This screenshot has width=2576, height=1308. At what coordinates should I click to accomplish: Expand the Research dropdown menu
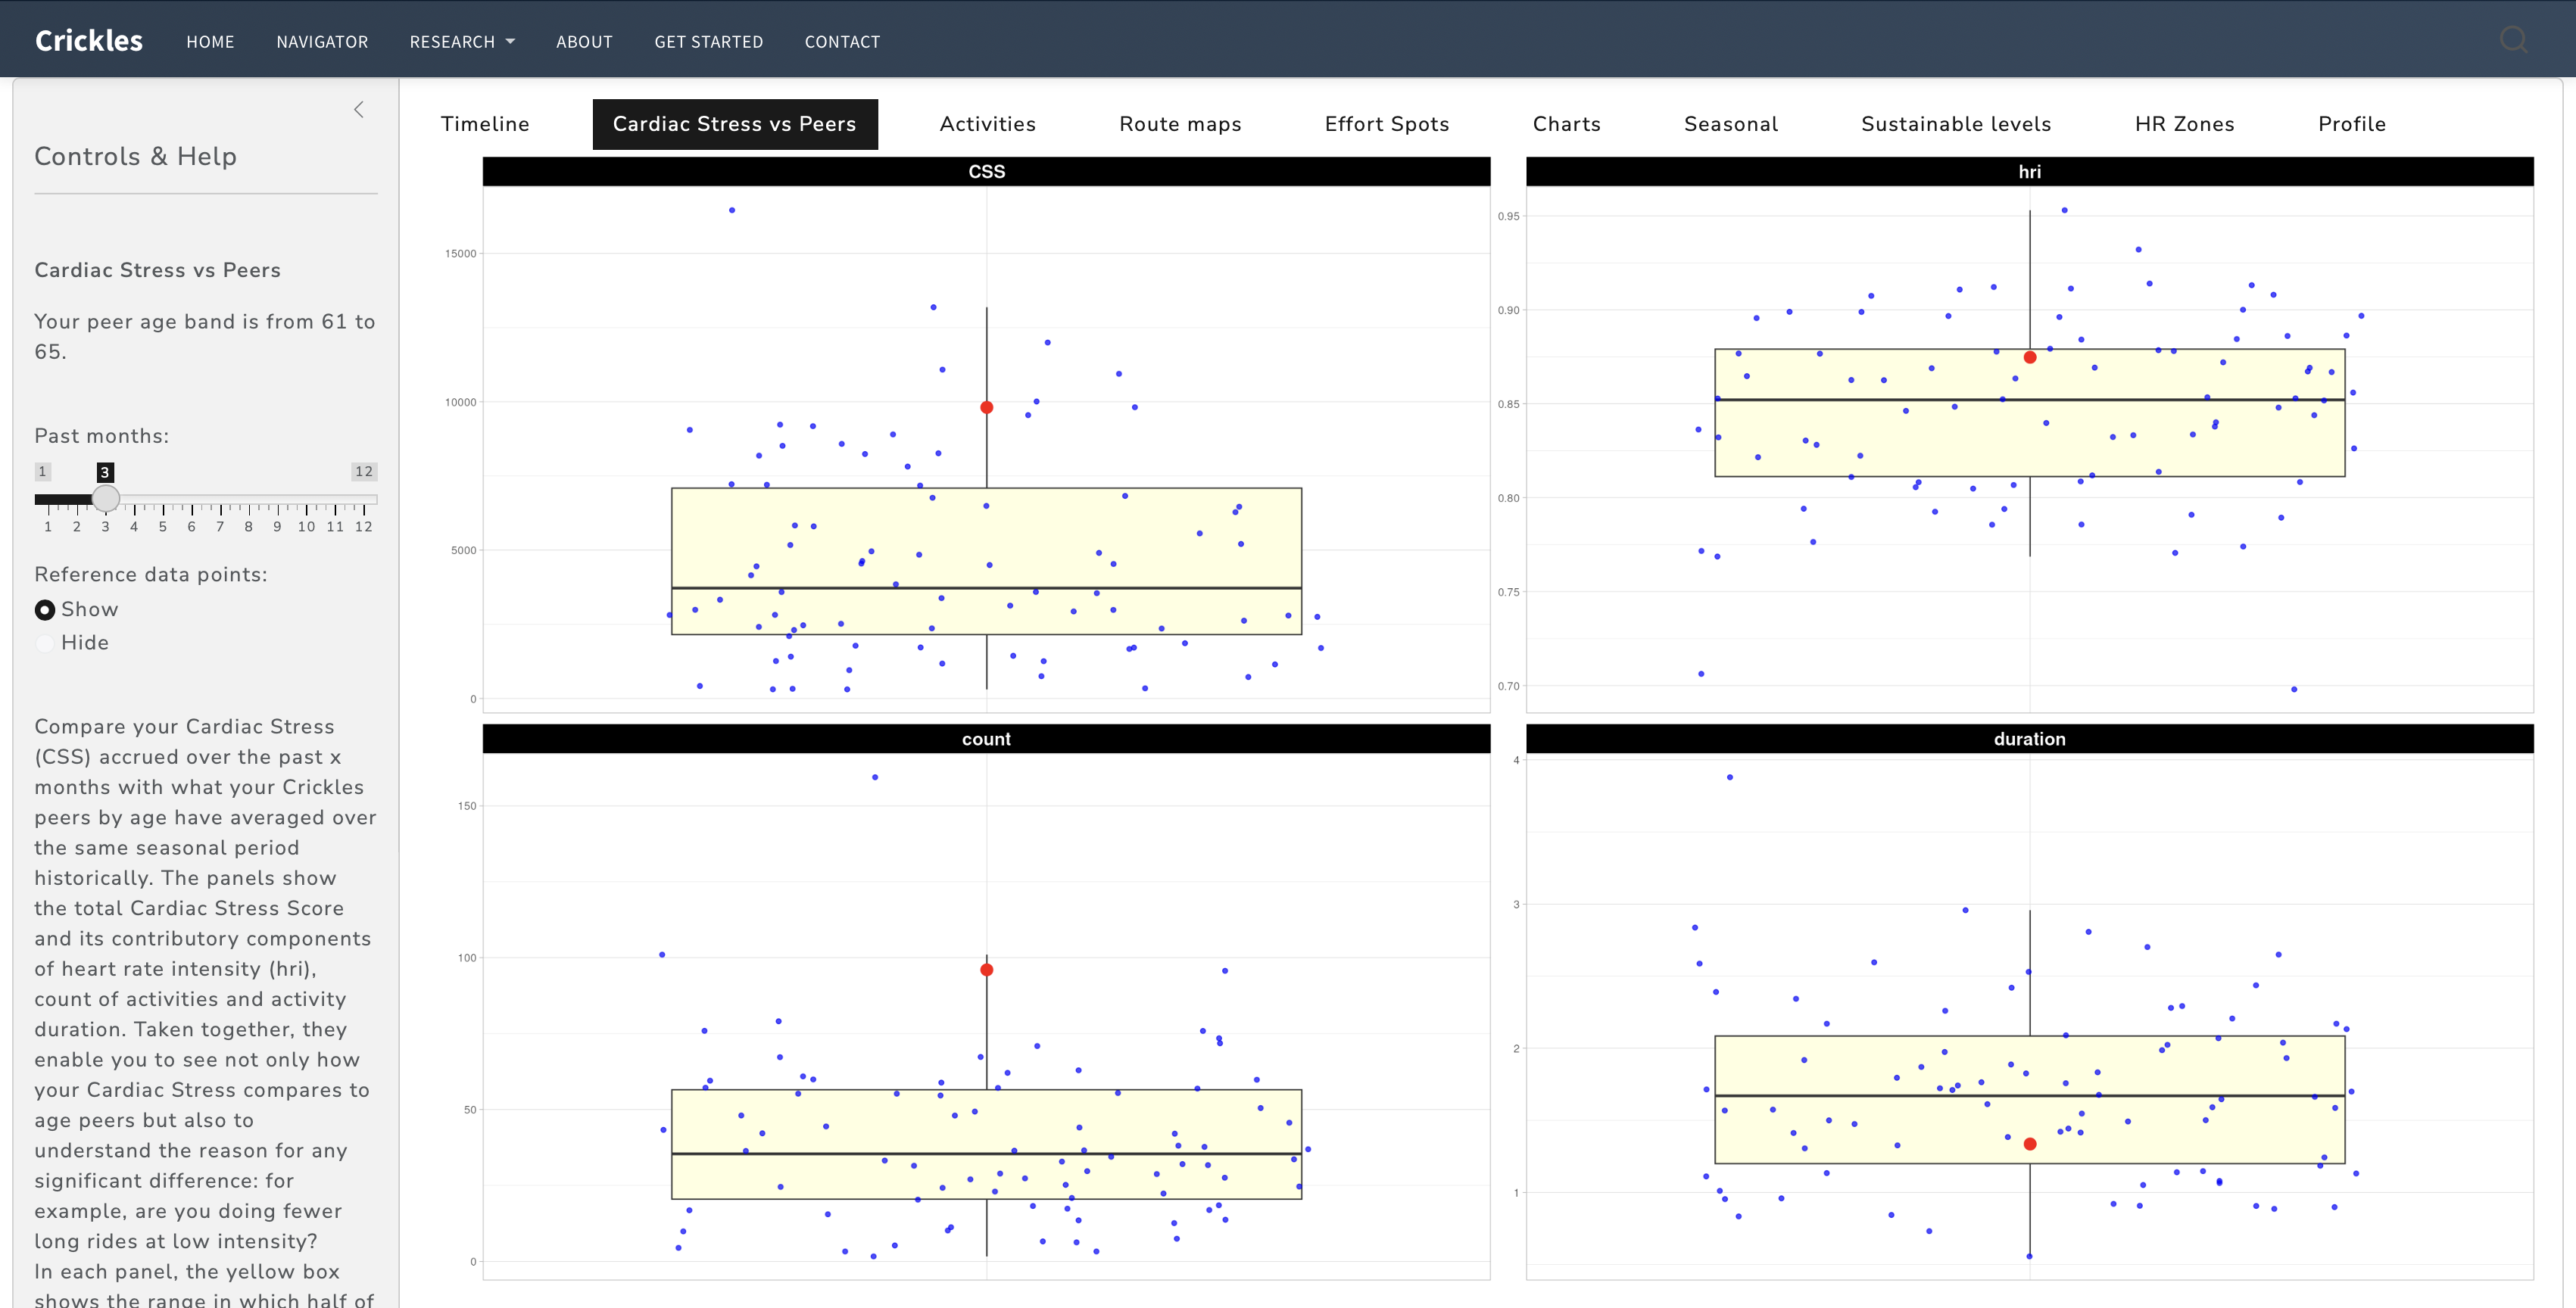461,42
